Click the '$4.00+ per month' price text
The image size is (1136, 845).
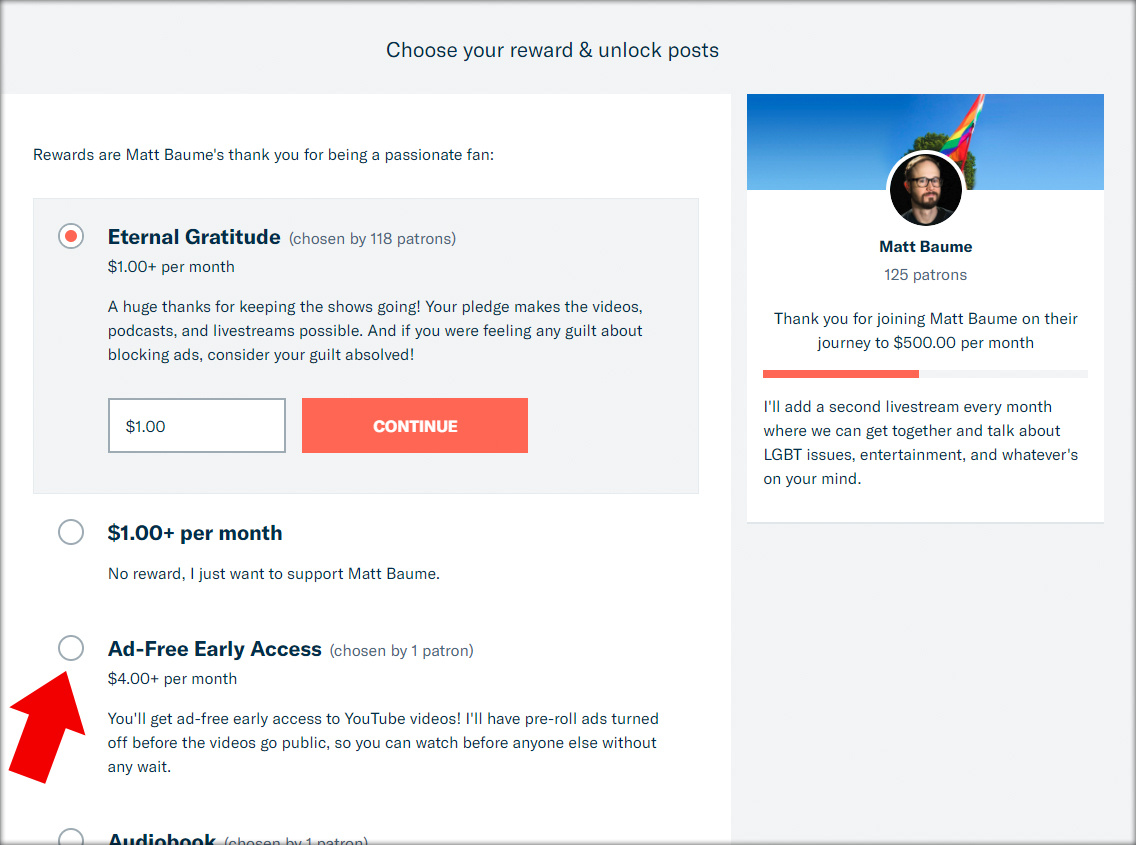tap(172, 678)
